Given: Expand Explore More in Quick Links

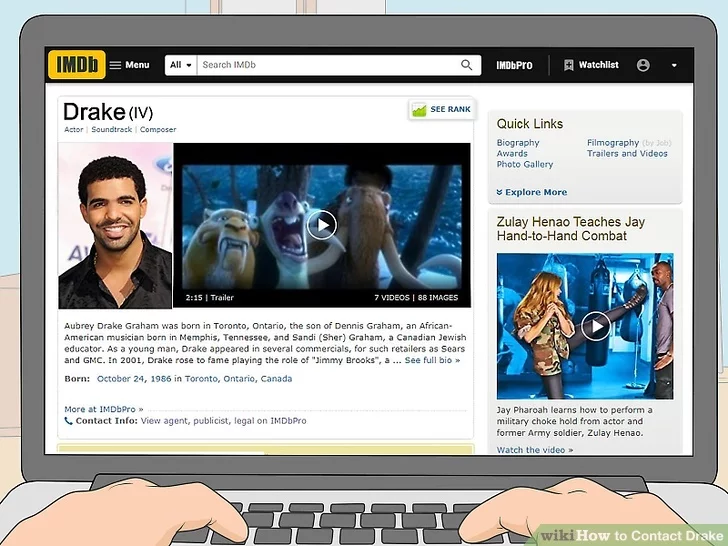Looking at the screenshot, I should (532, 192).
